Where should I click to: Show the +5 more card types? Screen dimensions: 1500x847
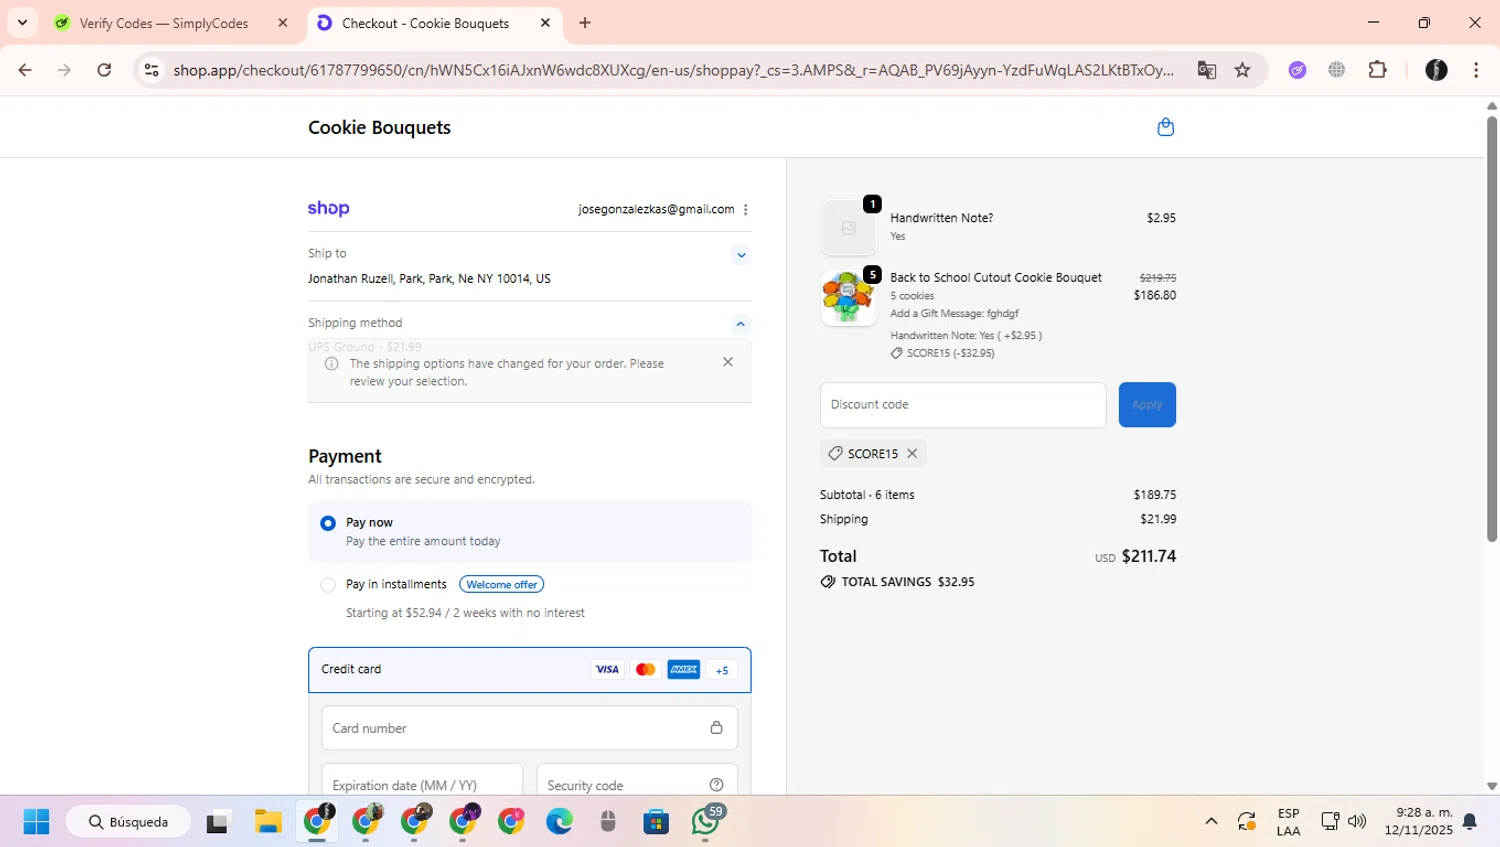click(722, 670)
